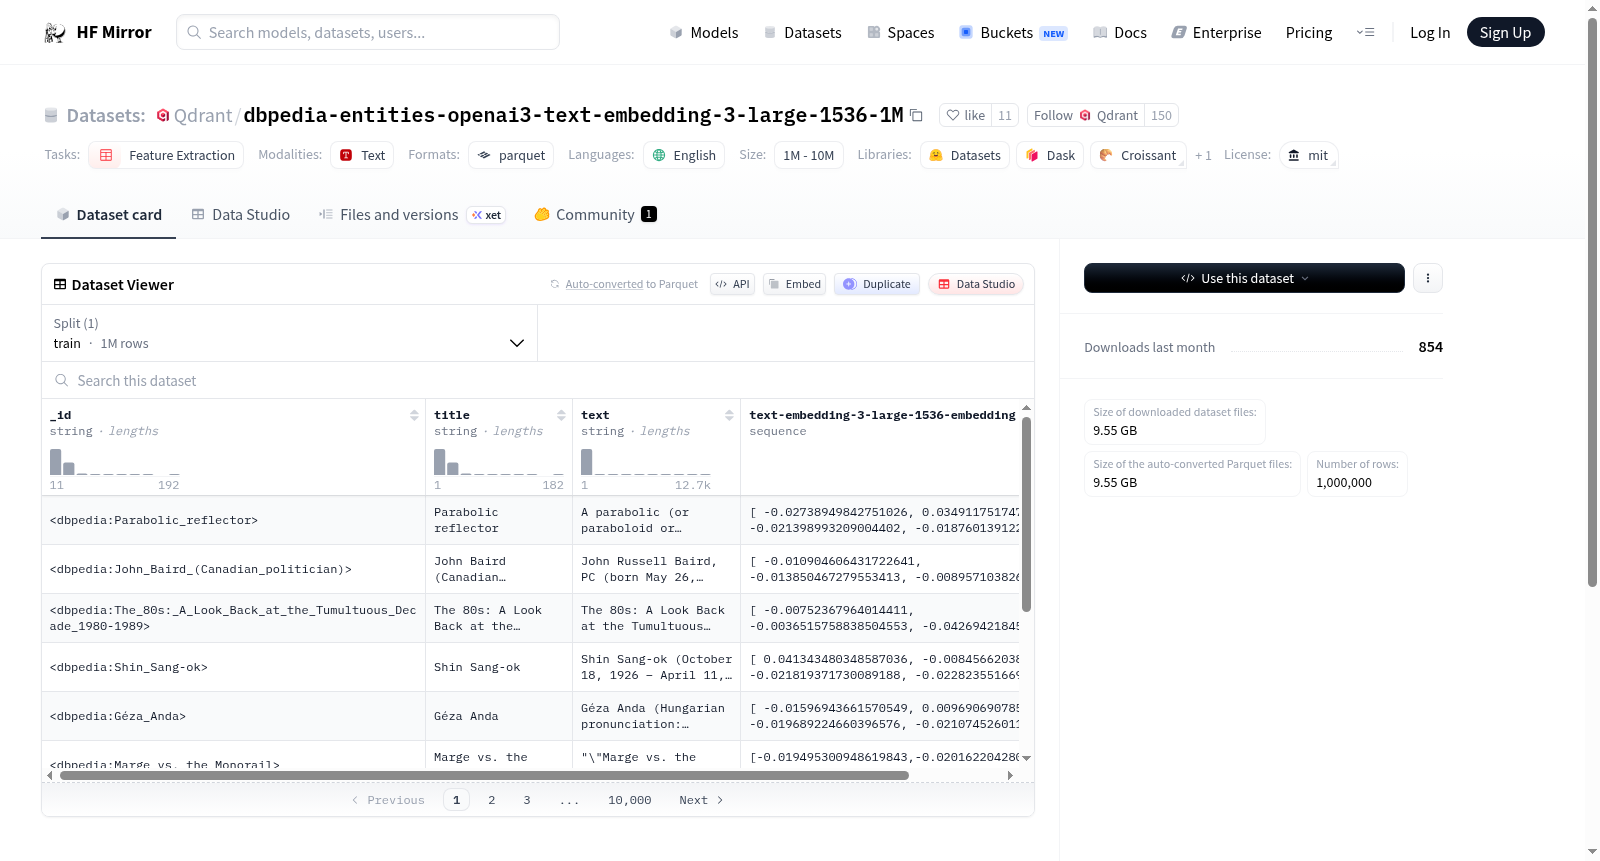Expand the extra navigation menu icon
Viewport: 1600px width, 861px height.
pyautogui.click(x=1365, y=32)
